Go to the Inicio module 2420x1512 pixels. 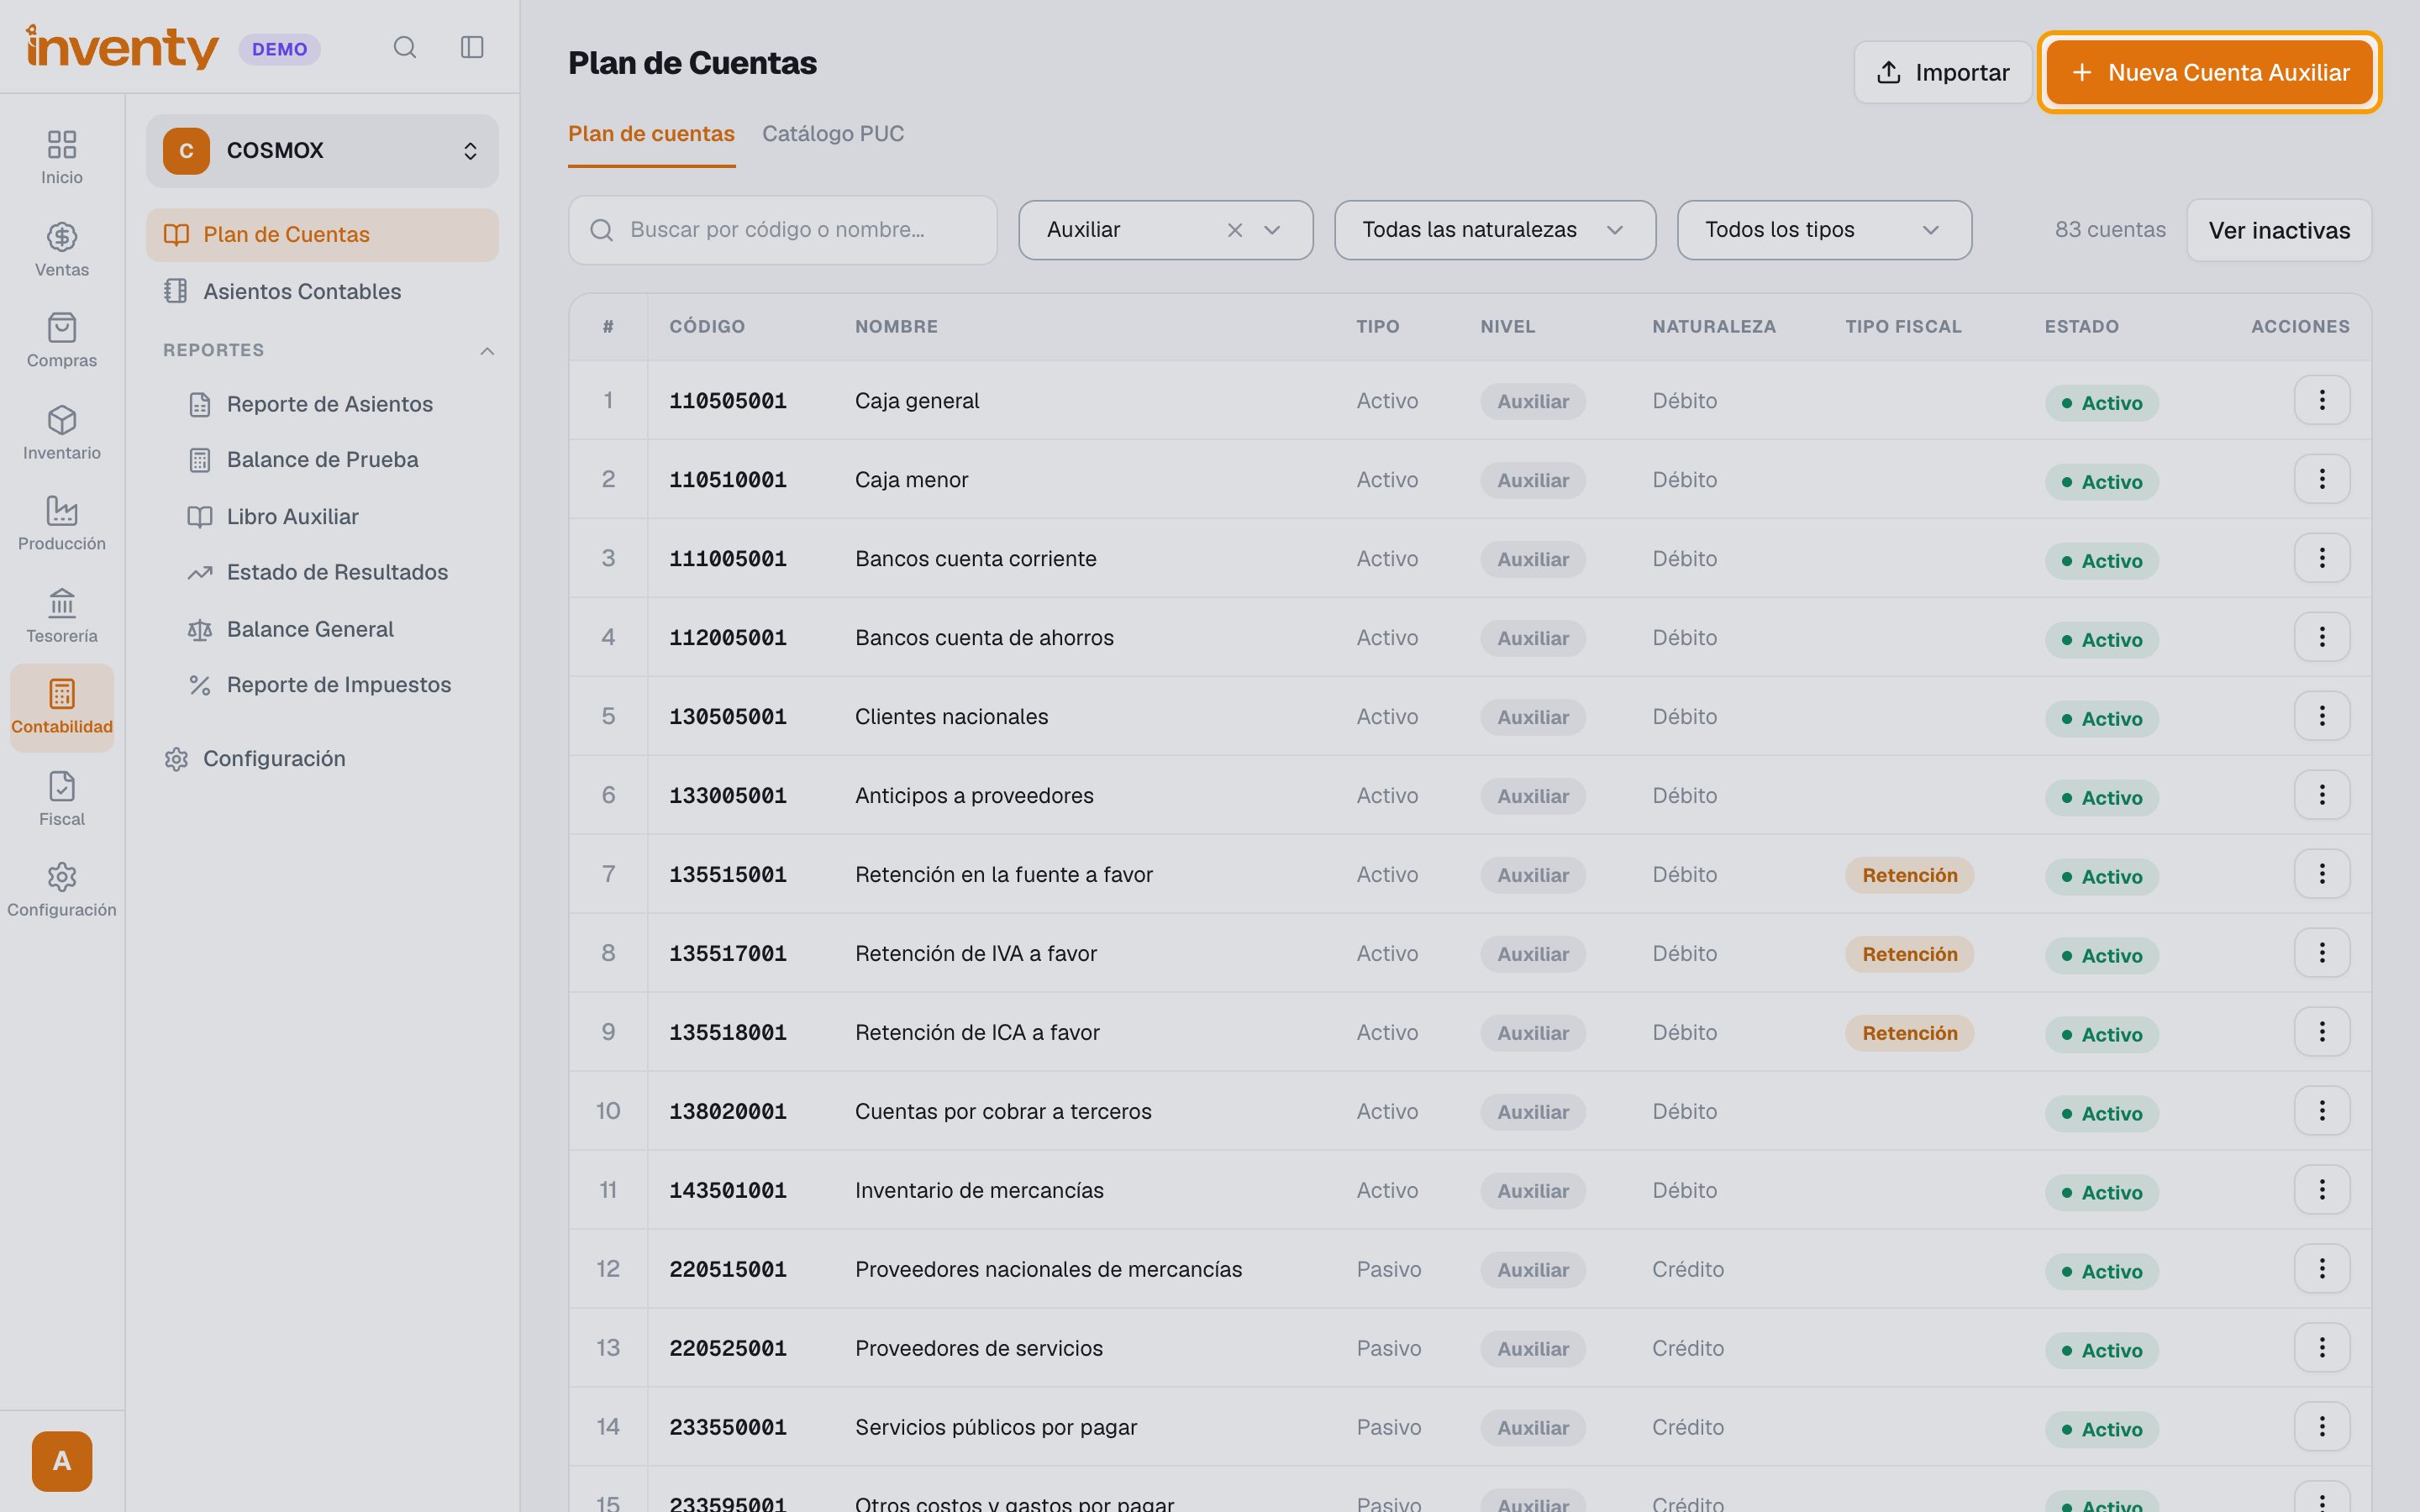click(62, 157)
